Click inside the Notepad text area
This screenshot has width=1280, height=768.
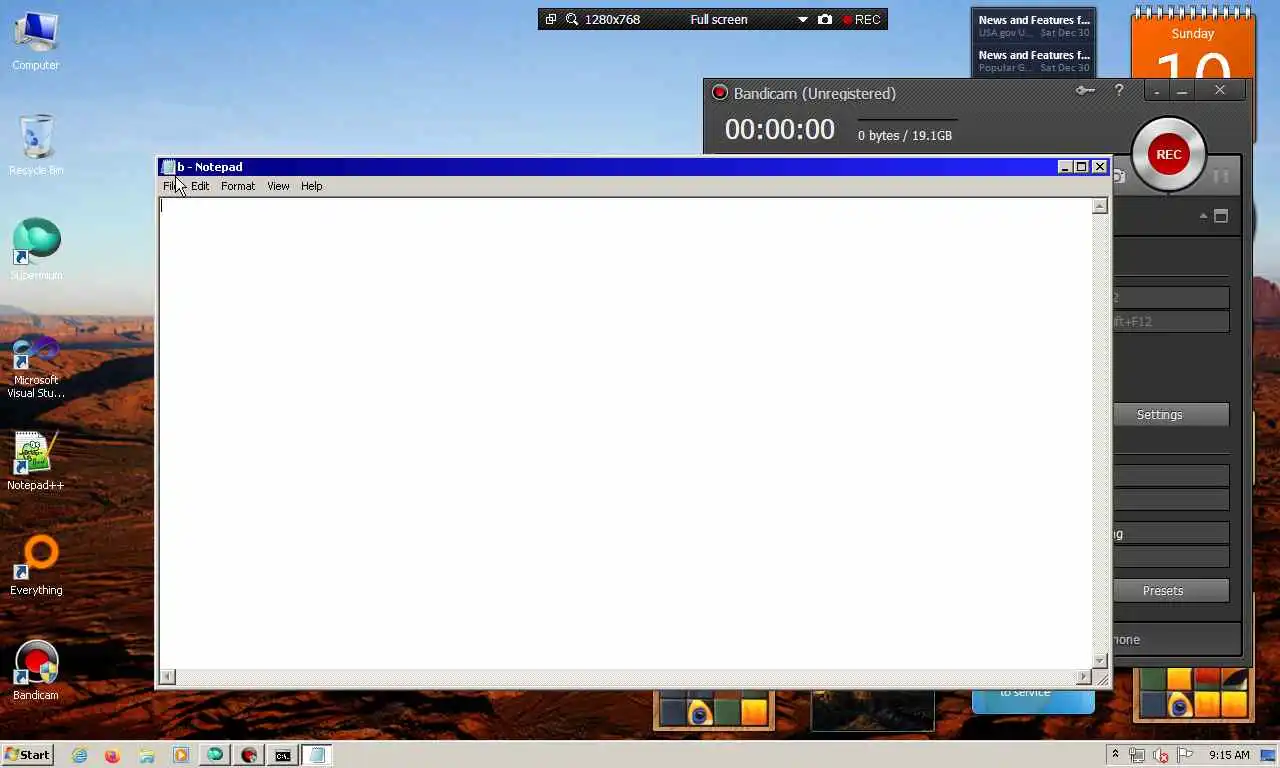point(625,432)
